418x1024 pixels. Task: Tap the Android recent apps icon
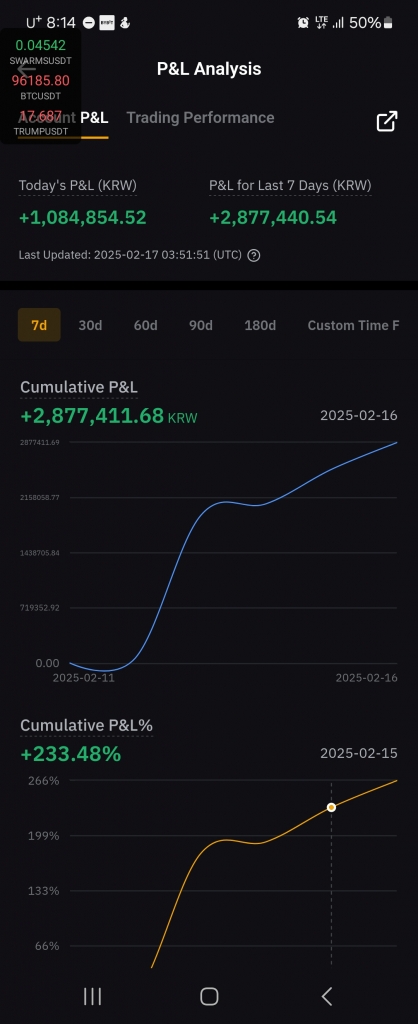pyautogui.click(x=93, y=996)
